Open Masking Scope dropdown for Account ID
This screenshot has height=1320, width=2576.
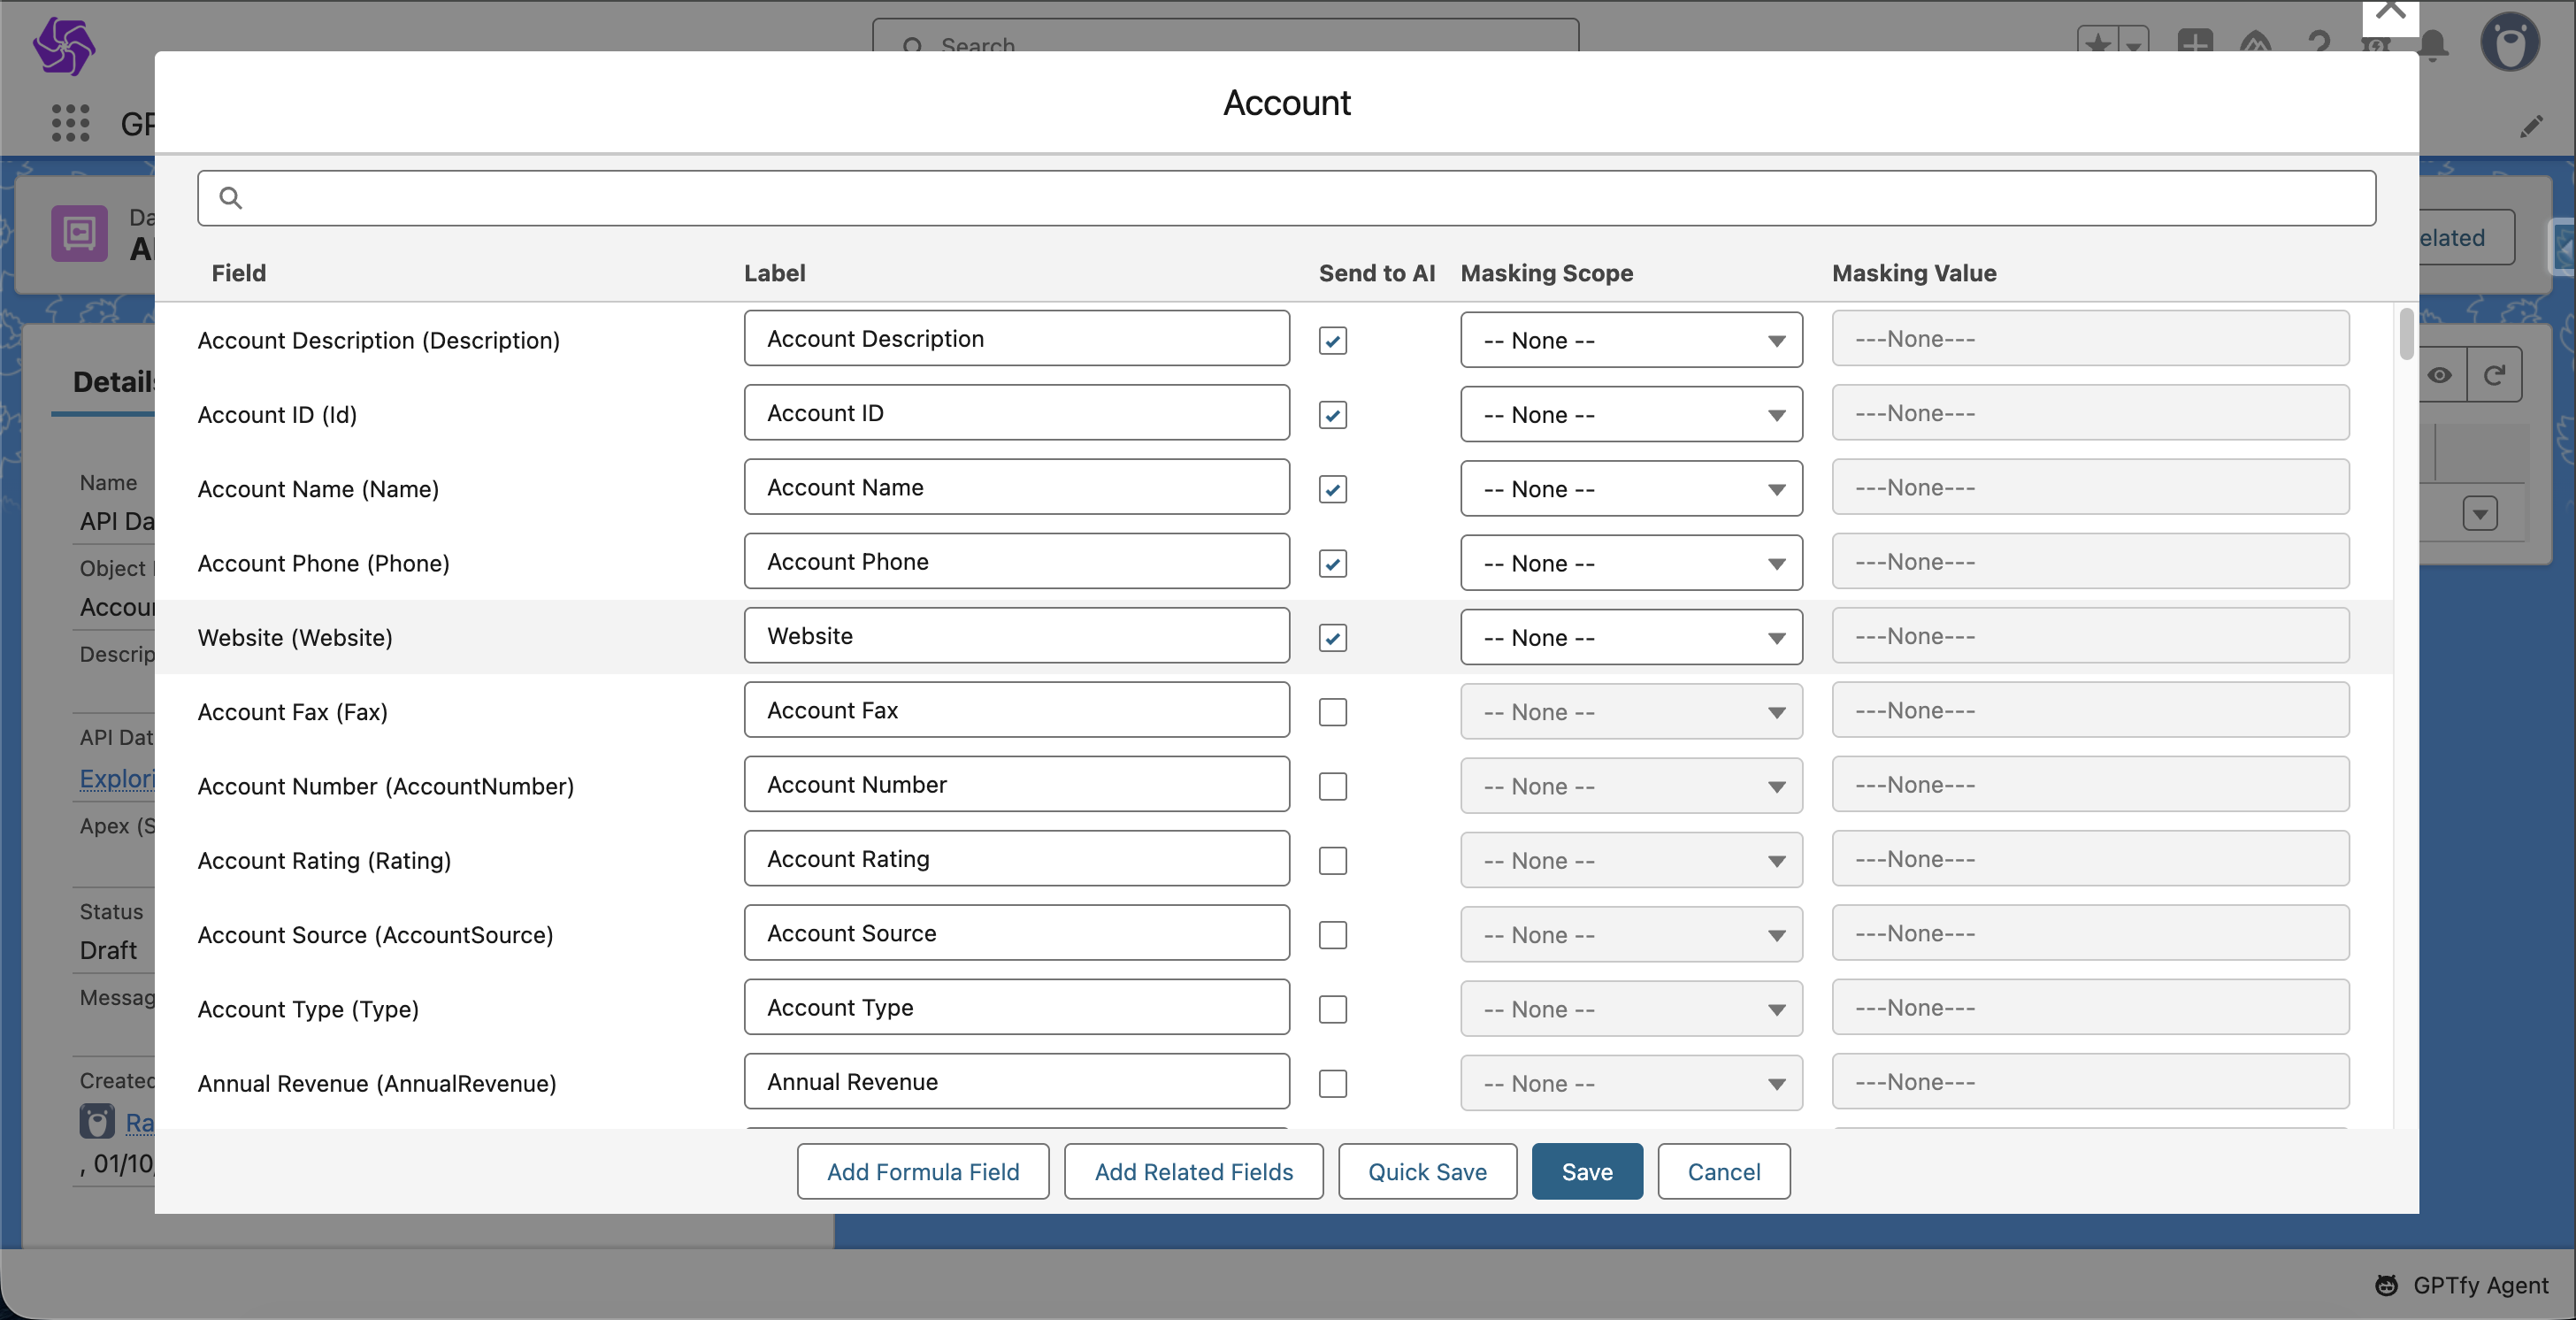tap(1630, 415)
